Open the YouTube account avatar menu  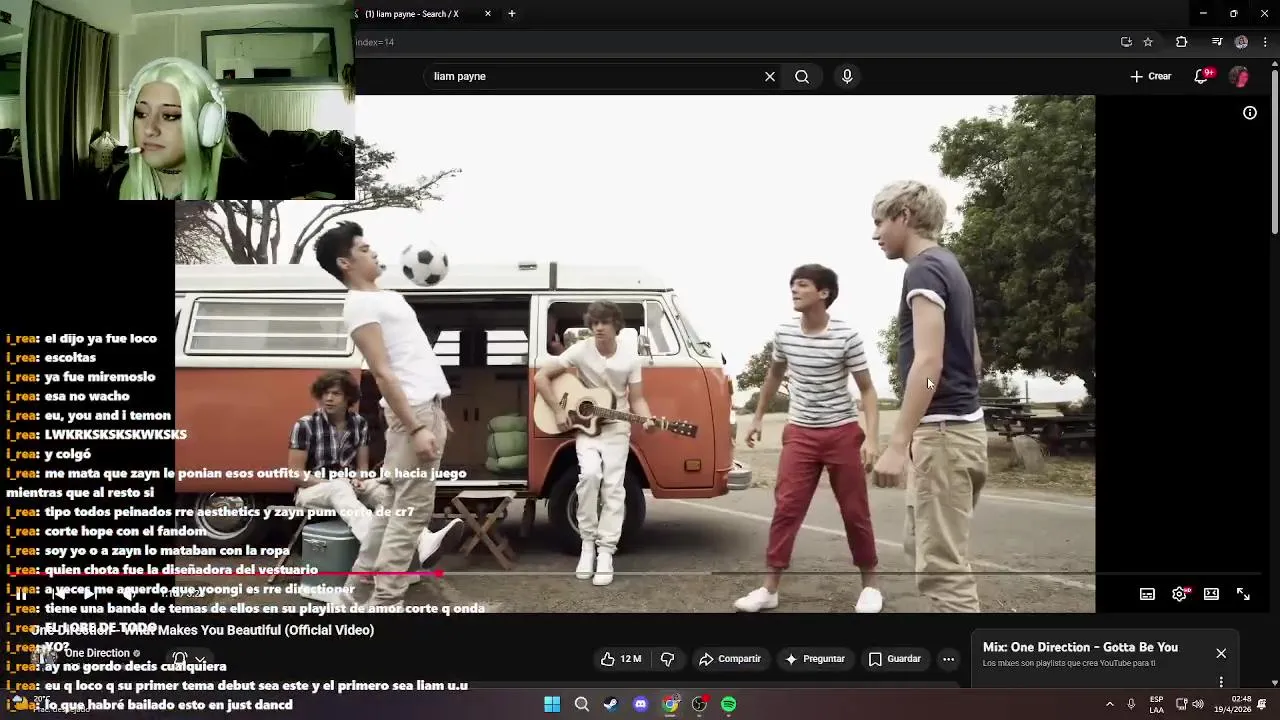point(1239,76)
